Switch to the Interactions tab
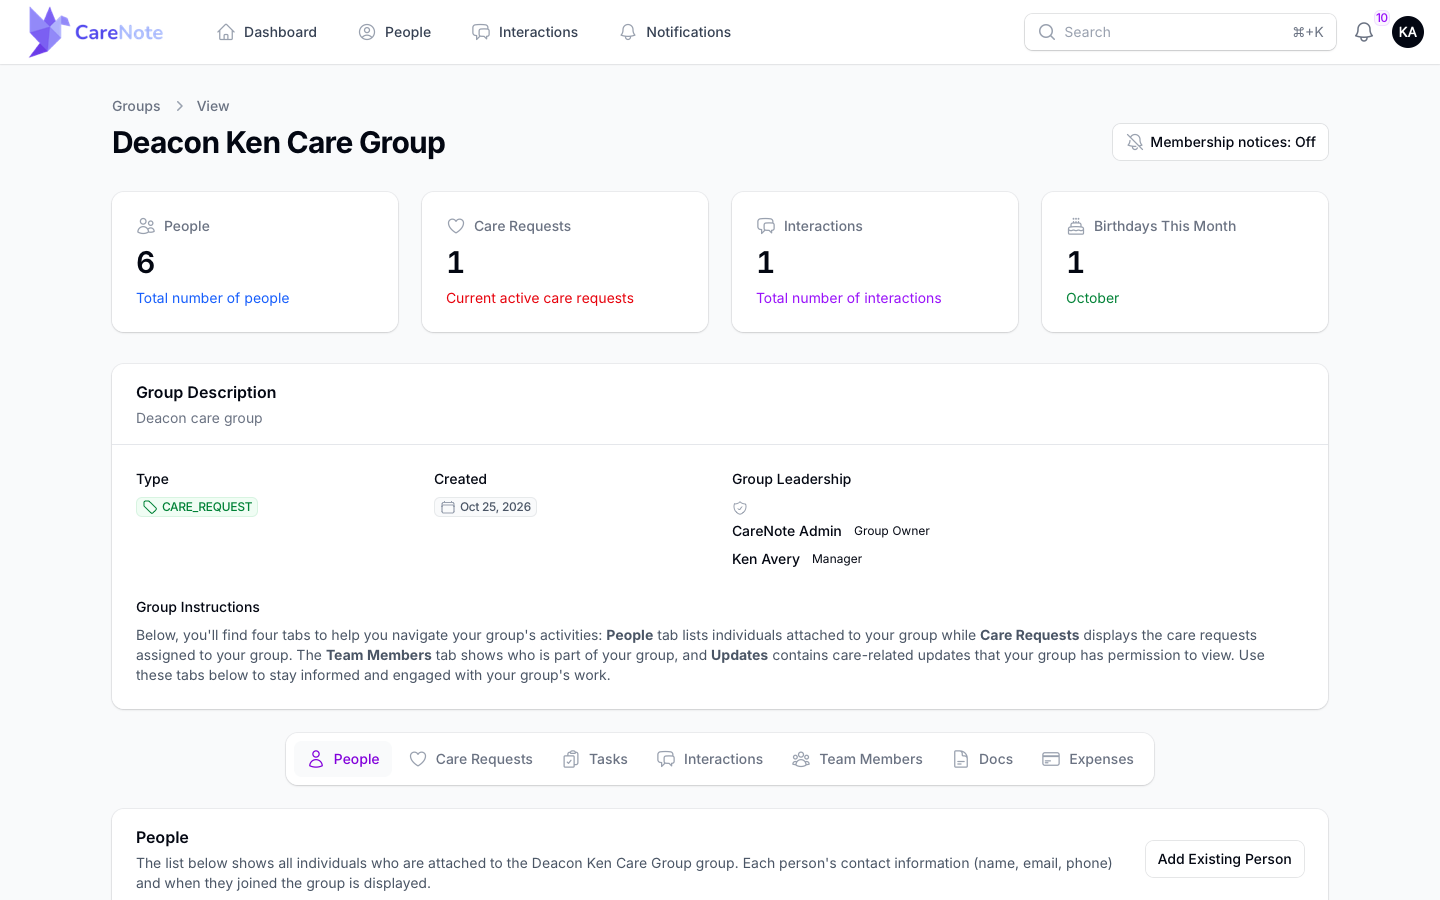1440x900 pixels. 710,759
